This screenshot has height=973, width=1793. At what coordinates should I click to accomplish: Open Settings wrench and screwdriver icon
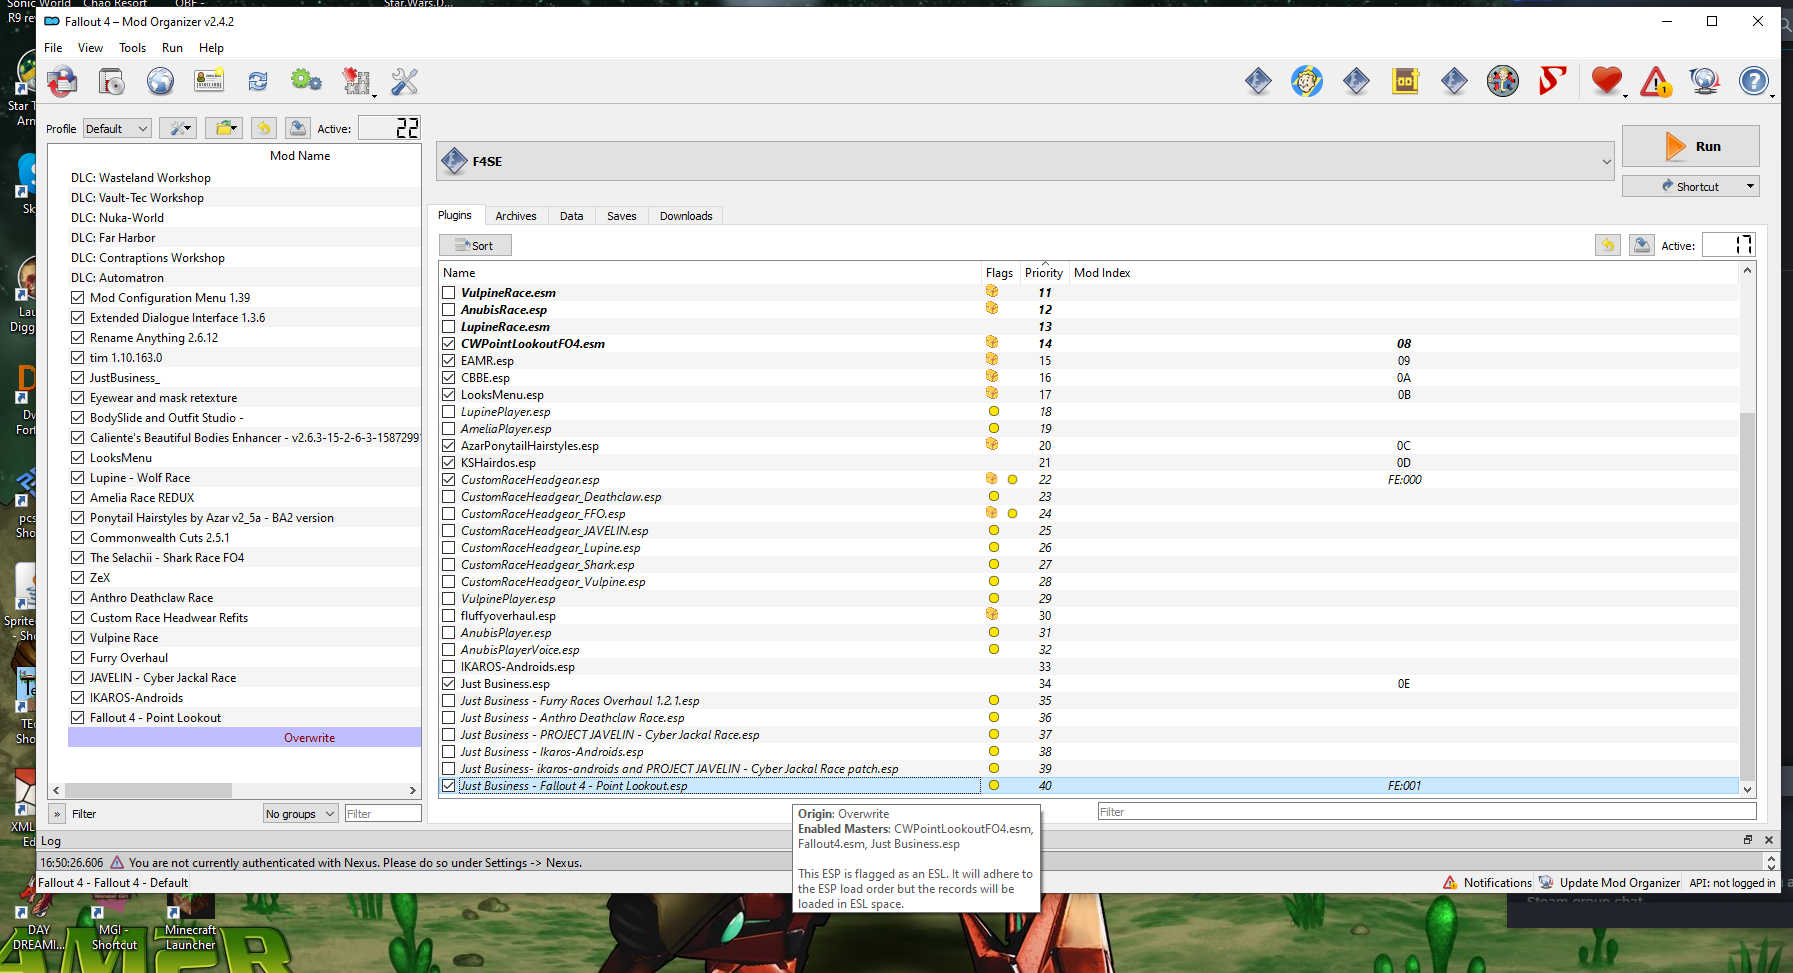tap(404, 81)
